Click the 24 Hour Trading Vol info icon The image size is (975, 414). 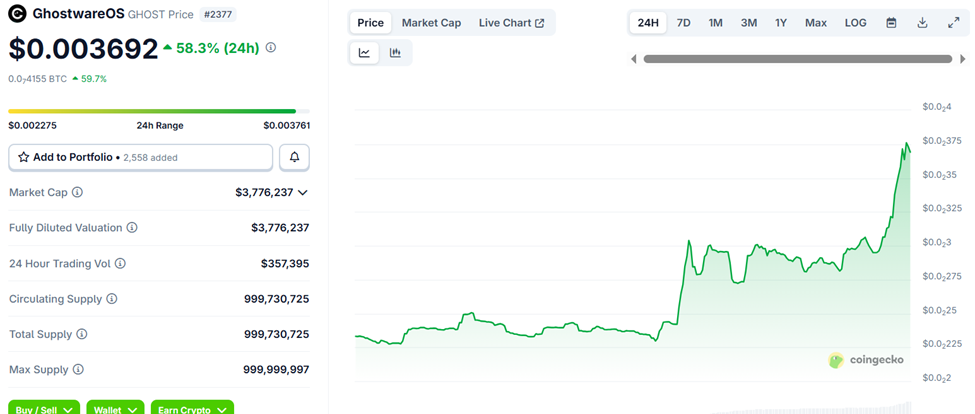tap(120, 264)
